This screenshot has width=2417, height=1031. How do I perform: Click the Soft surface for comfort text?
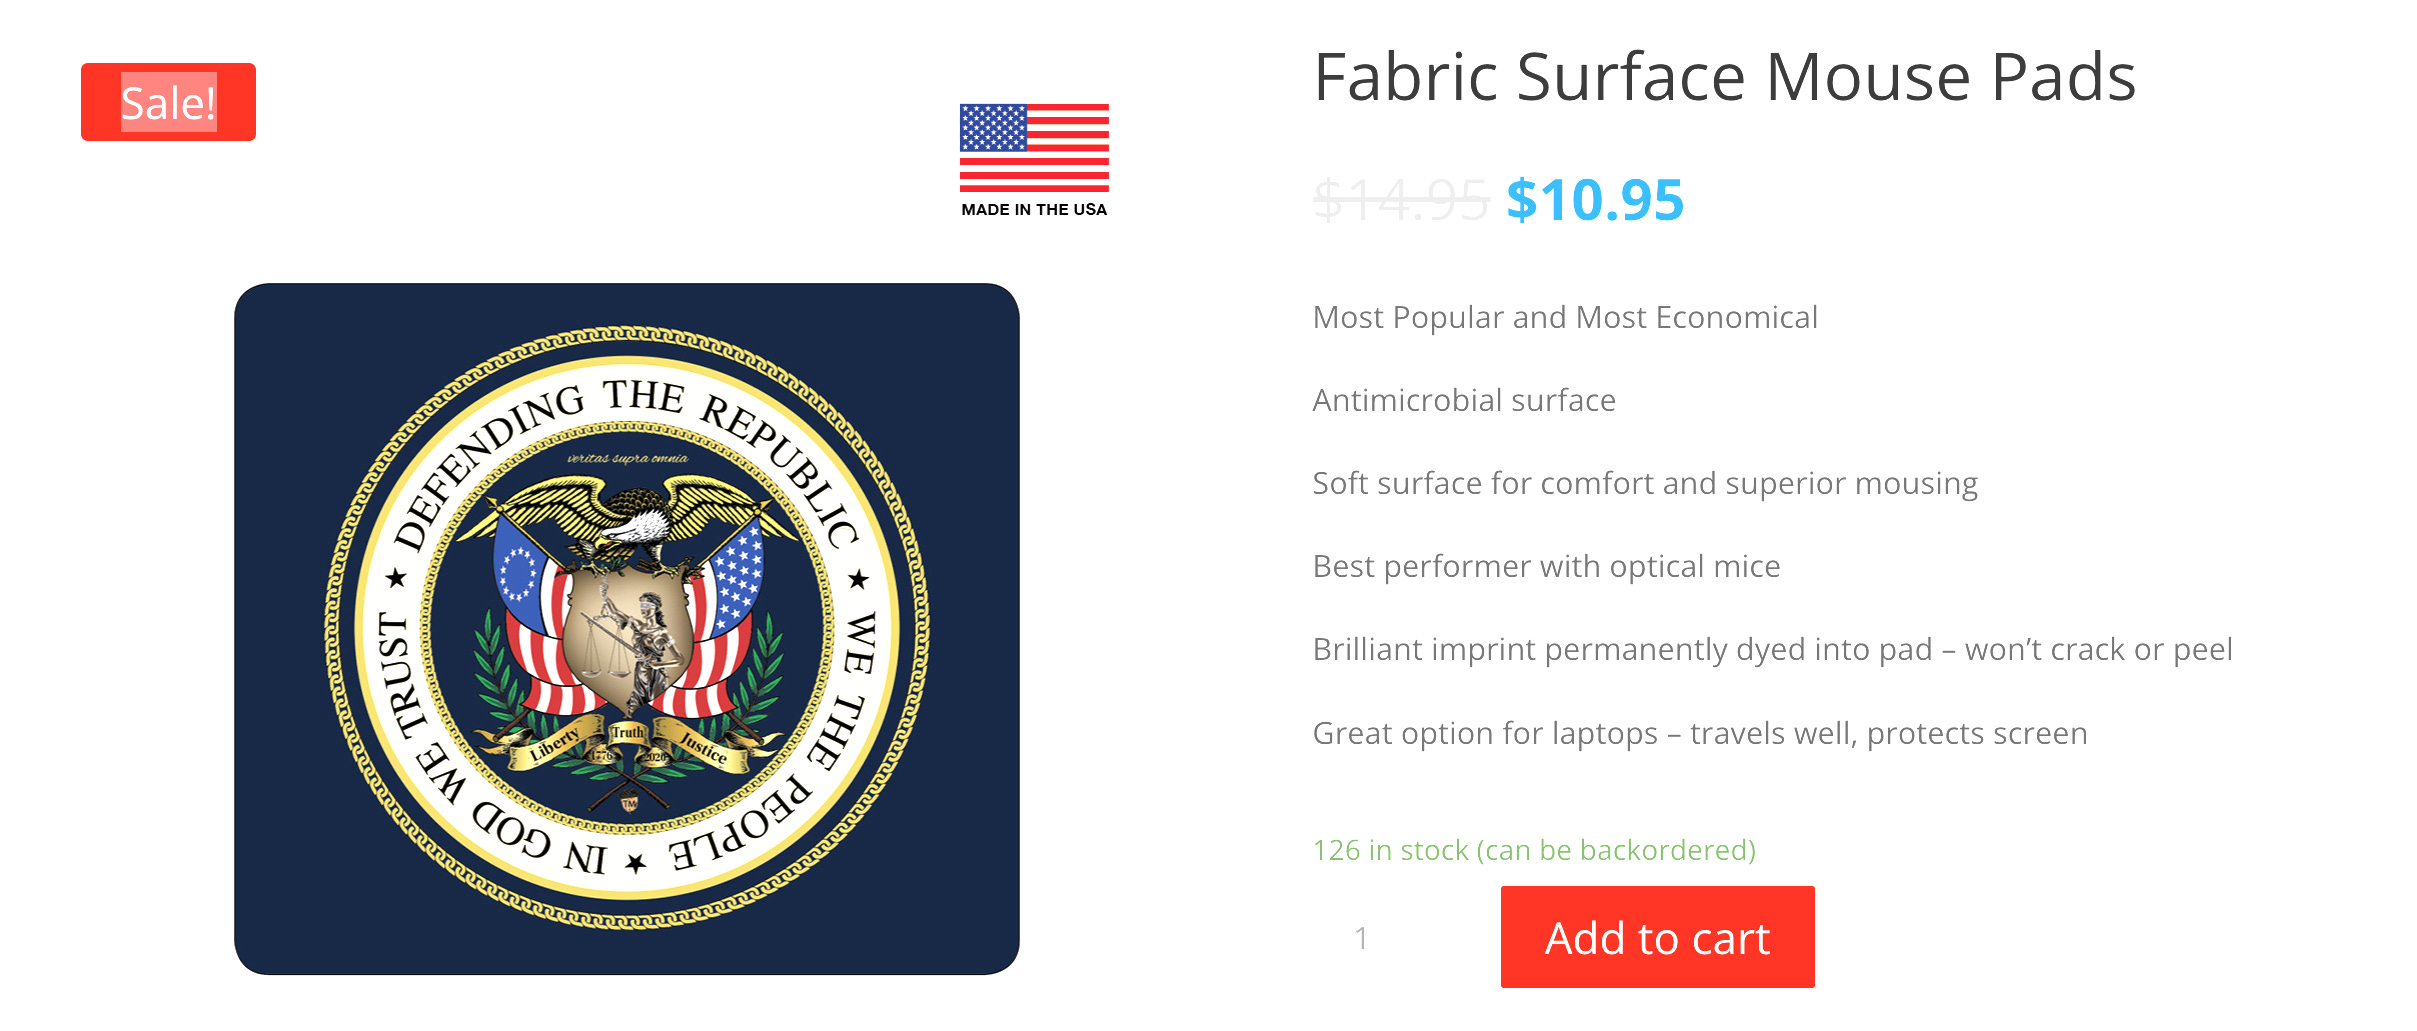tap(1645, 483)
